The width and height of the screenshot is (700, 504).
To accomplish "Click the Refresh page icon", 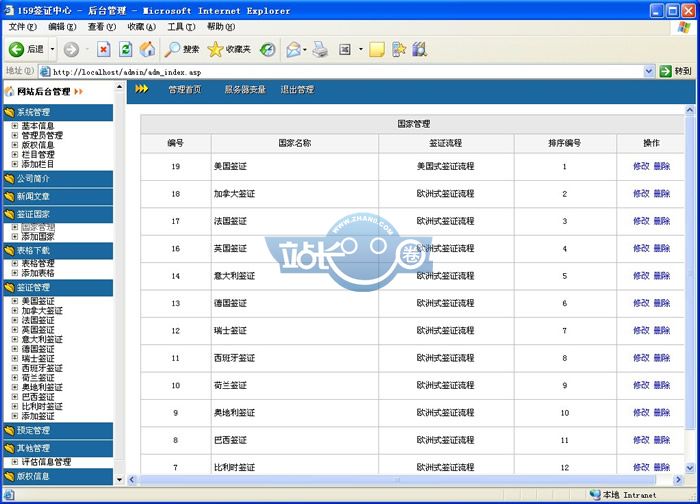I will point(125,49).
